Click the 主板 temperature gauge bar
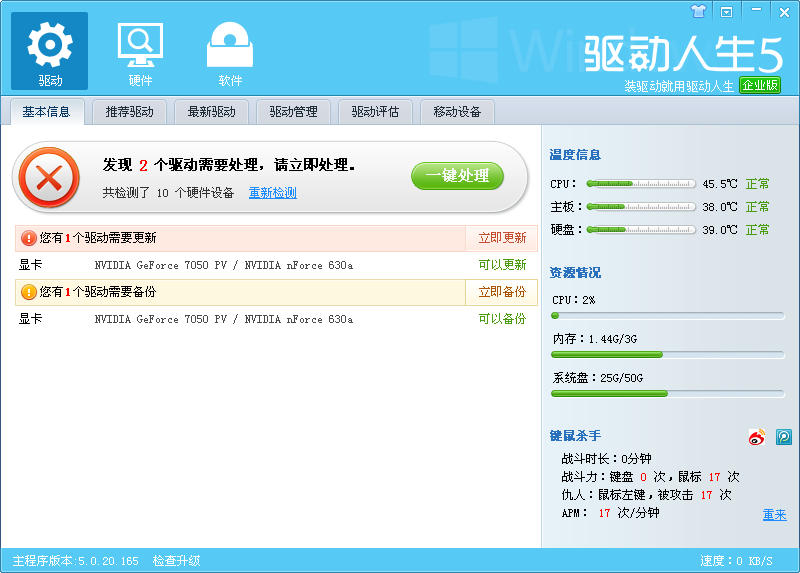The image size is (800, 573). pos(641,207)
